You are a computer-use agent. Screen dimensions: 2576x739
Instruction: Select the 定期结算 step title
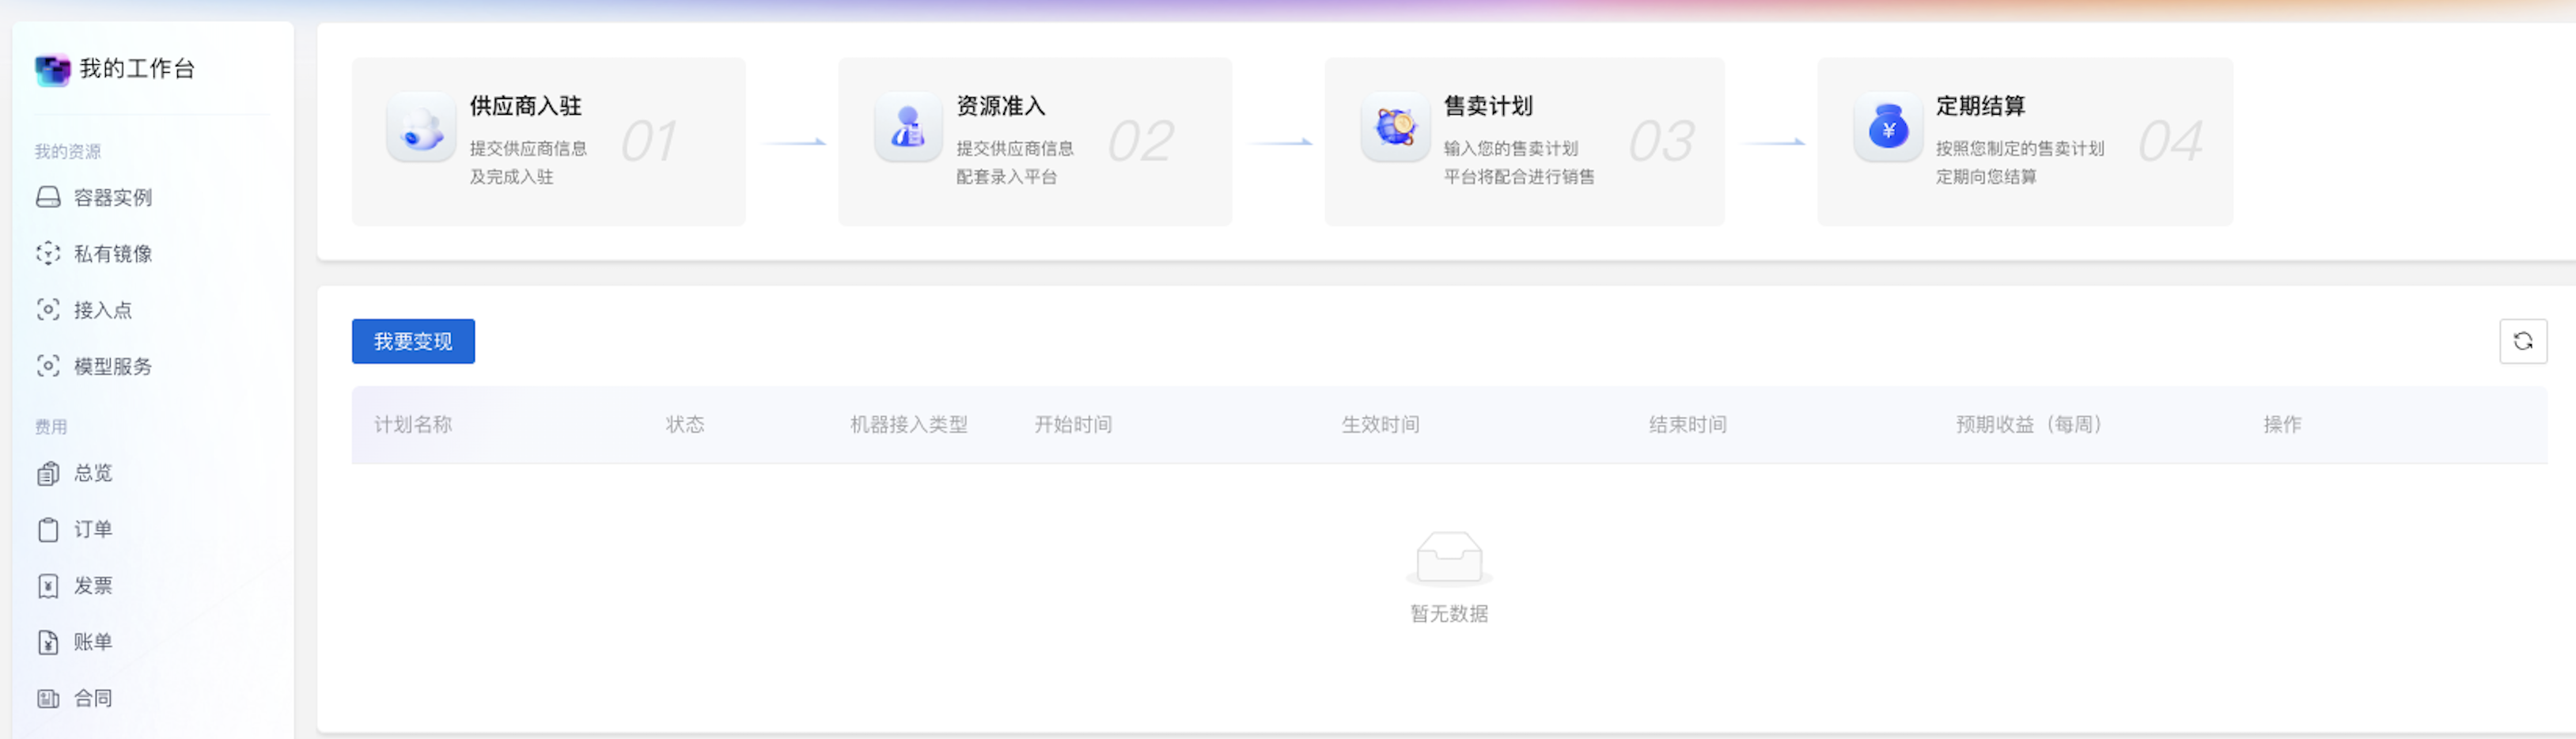[x=1981, y=106]
